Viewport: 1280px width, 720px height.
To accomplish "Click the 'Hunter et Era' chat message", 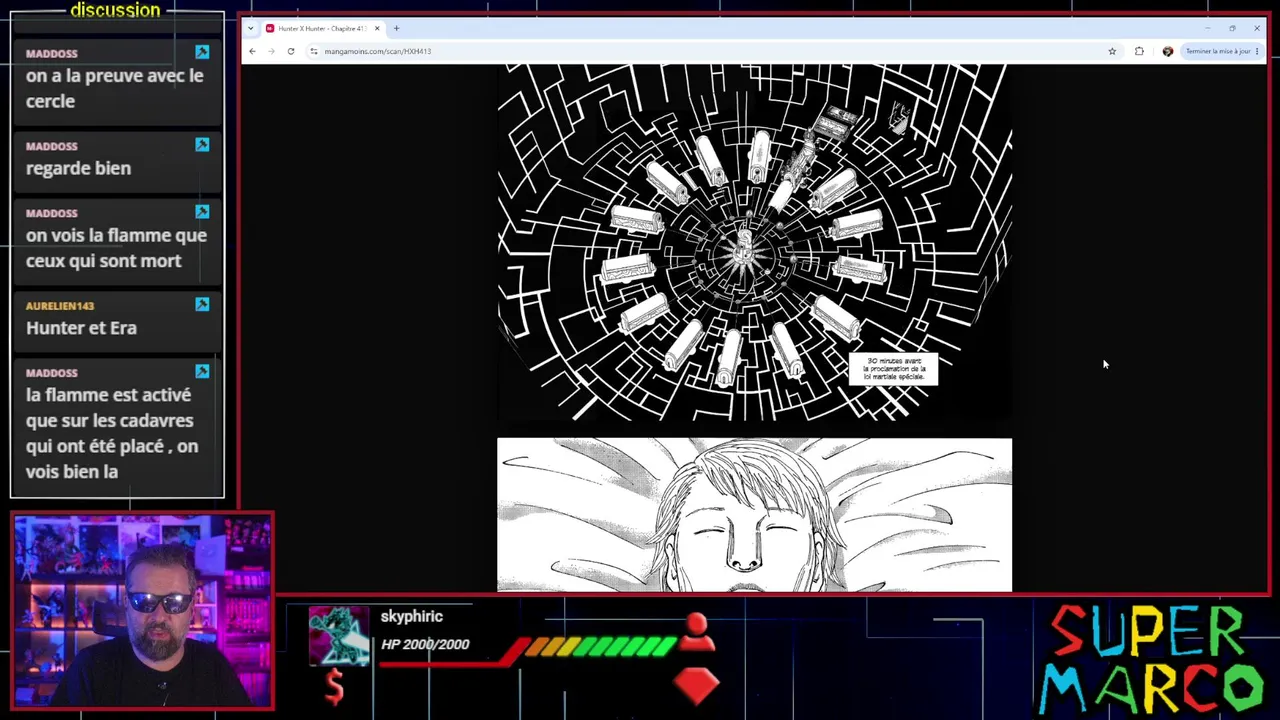I will tap(81, 328).
